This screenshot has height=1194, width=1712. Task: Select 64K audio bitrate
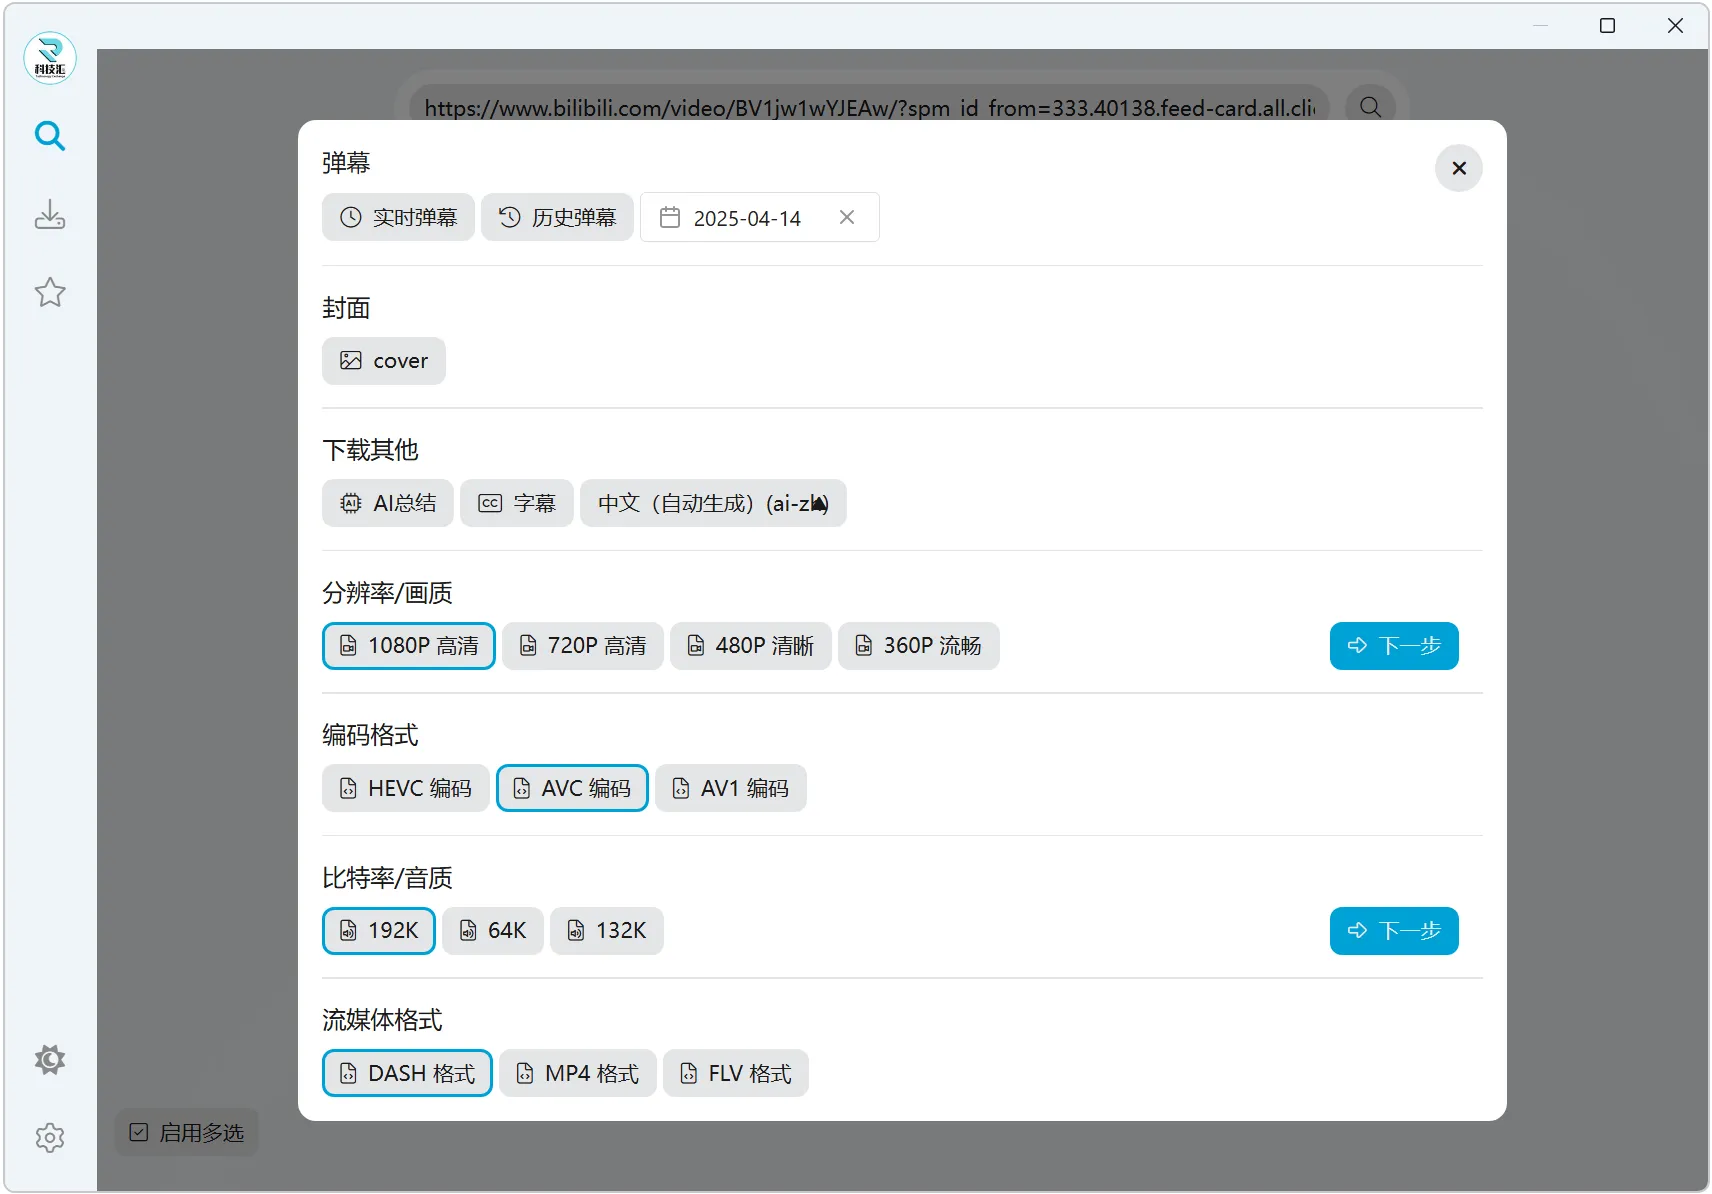point(493,931)
